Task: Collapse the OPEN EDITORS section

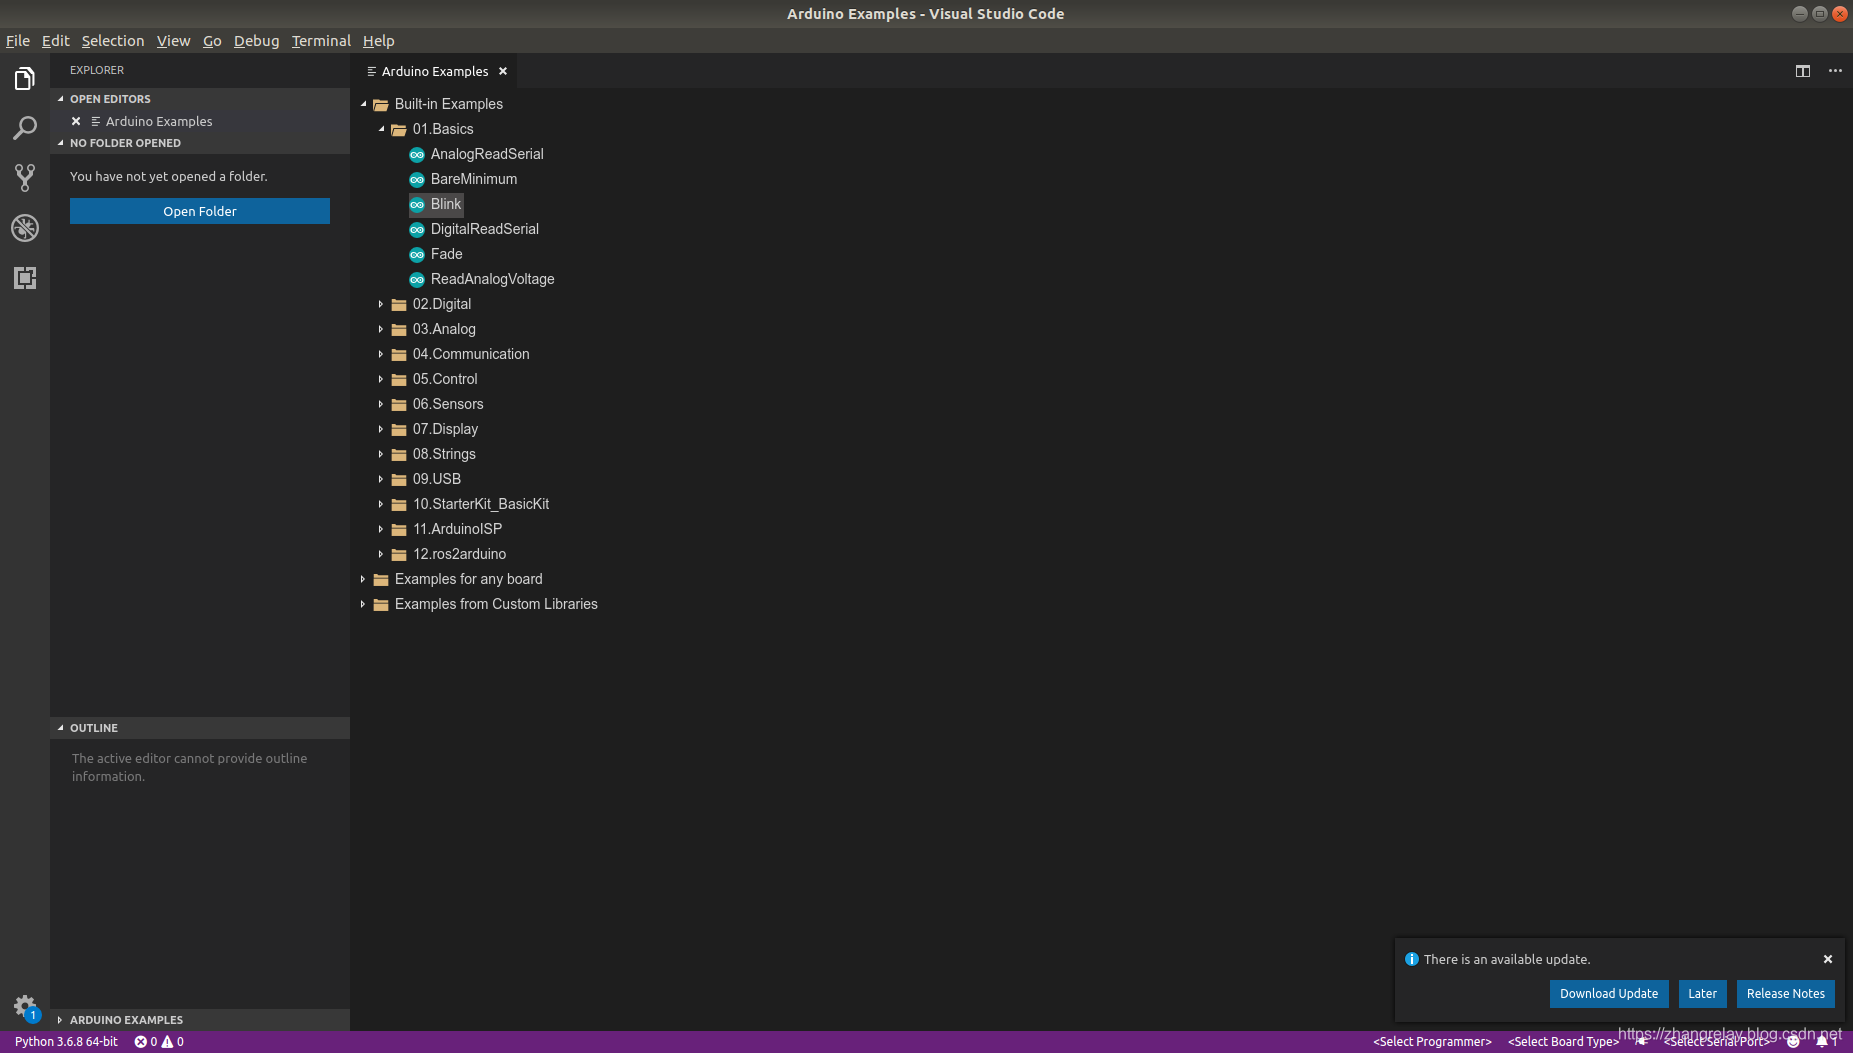Action: (x=200, y=99)
